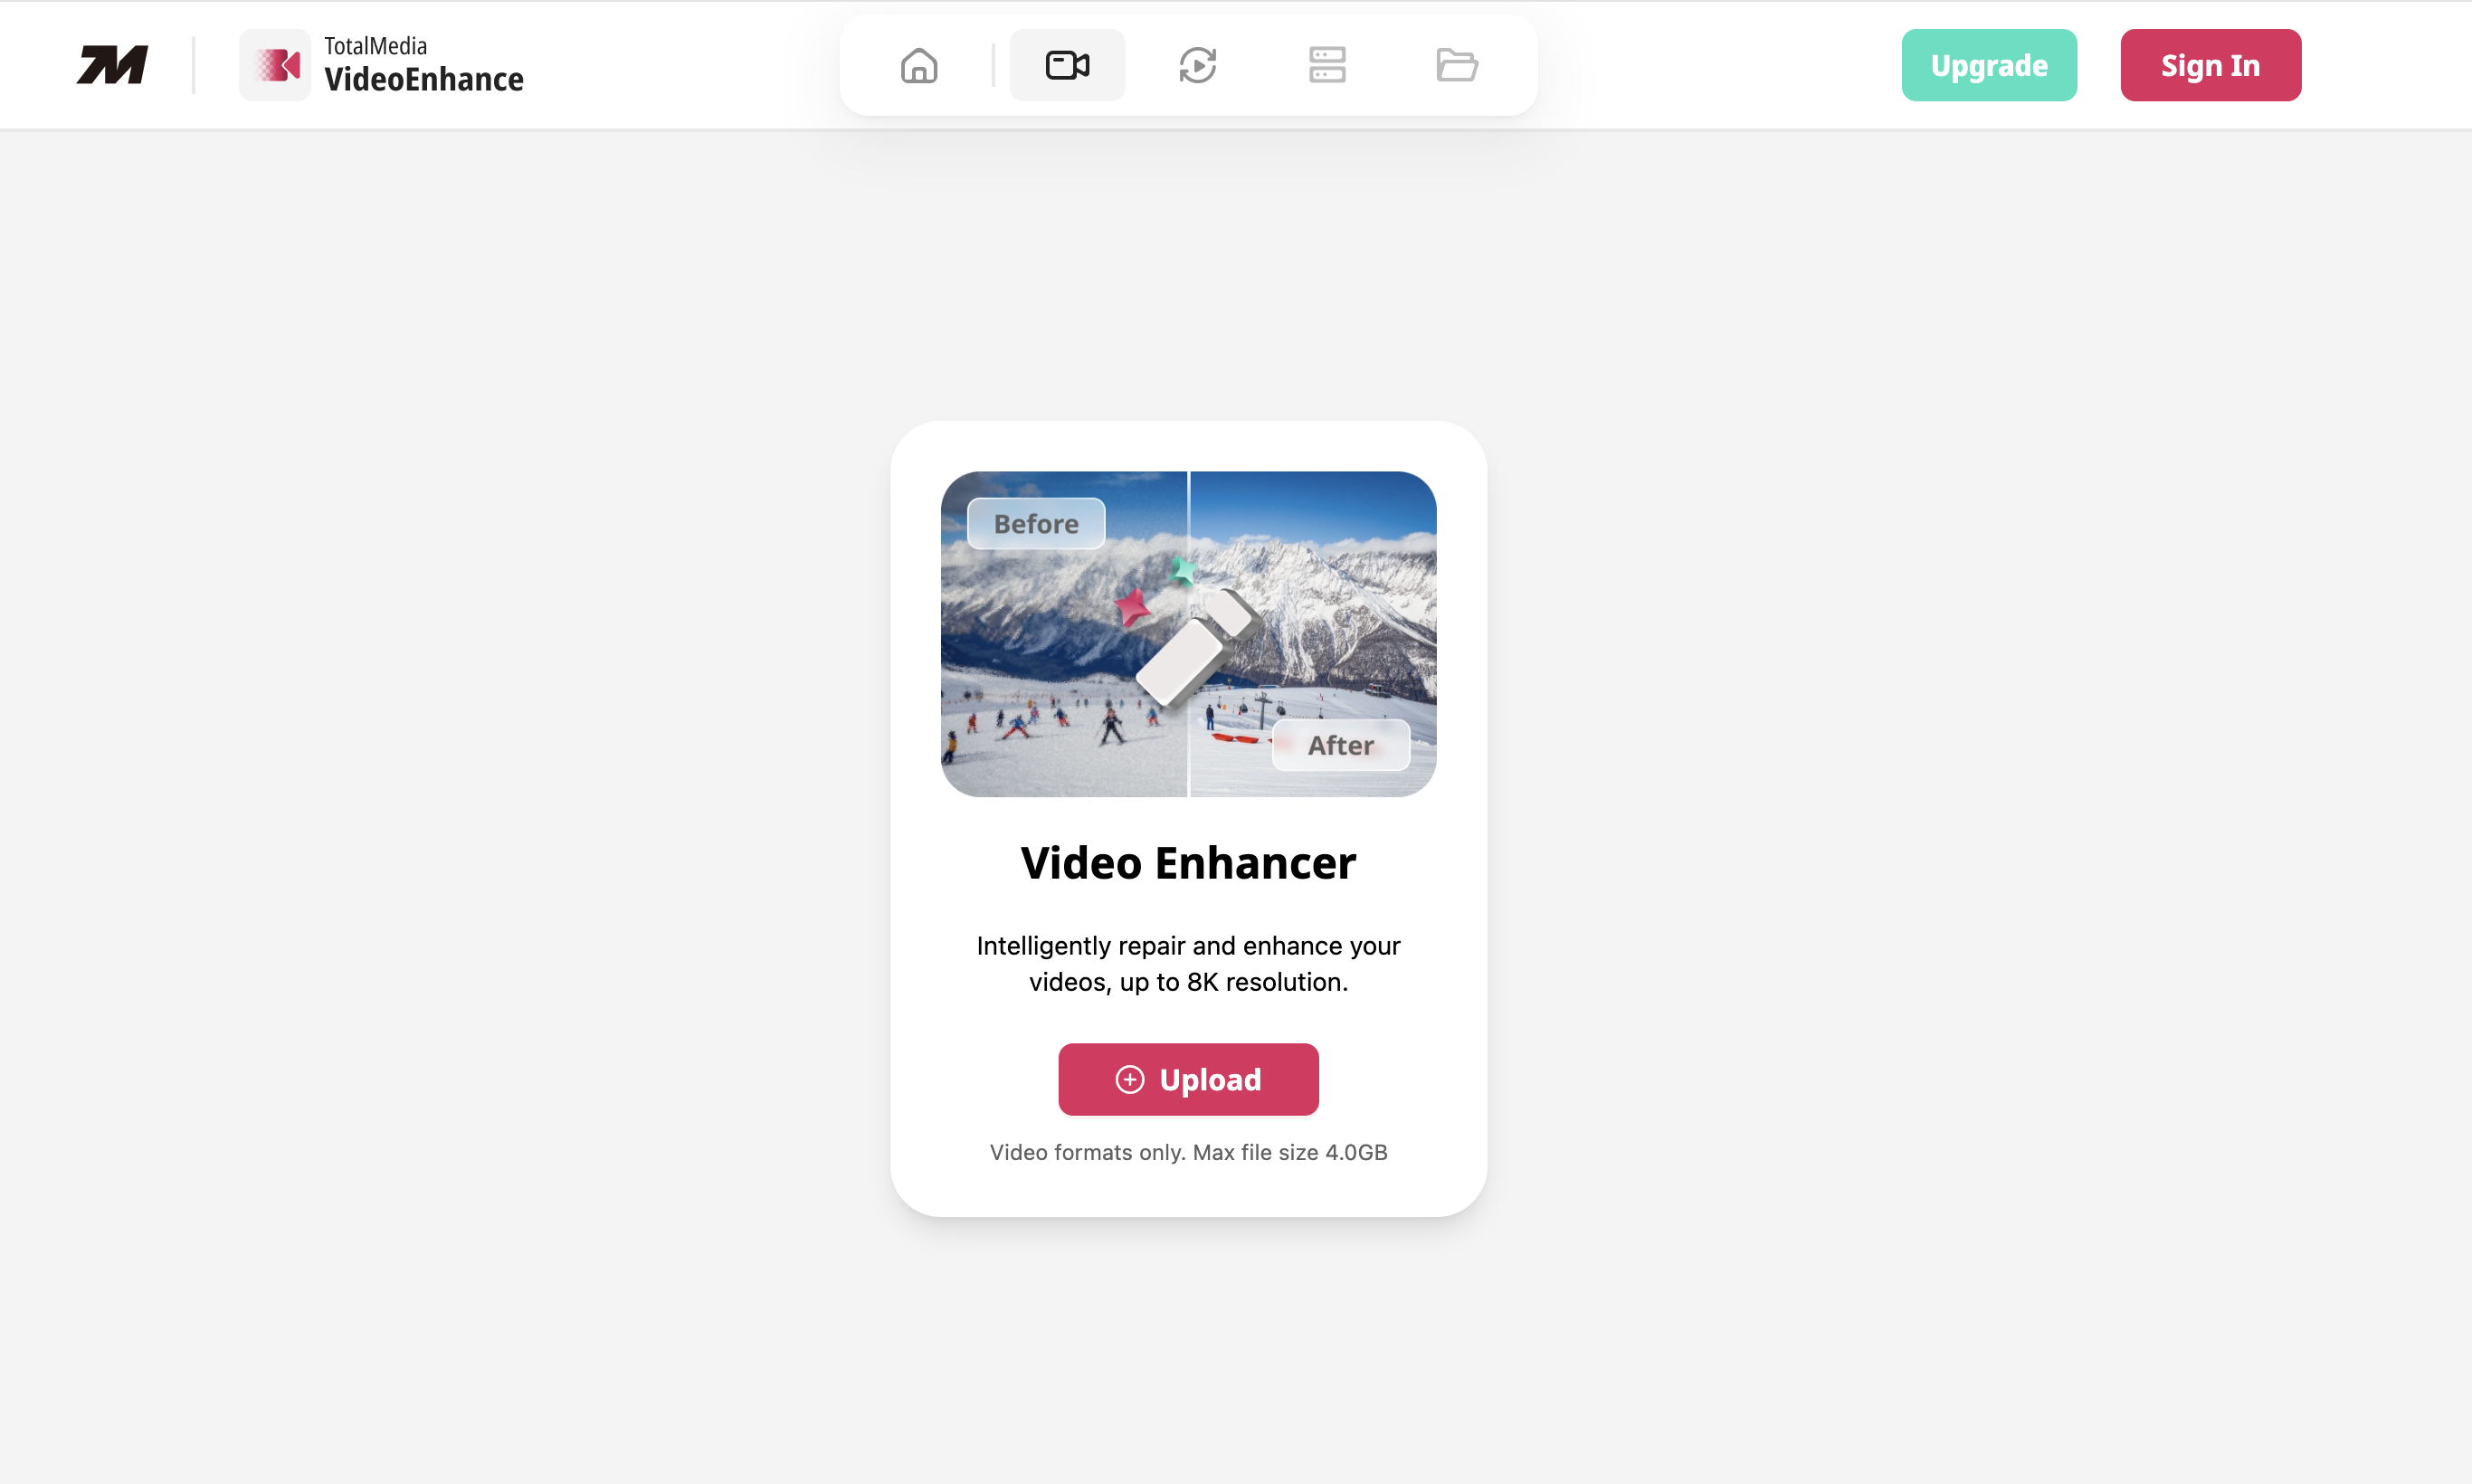Click the ArcSoft M logo
The image size is (2472, 1484).
point(113,65)
